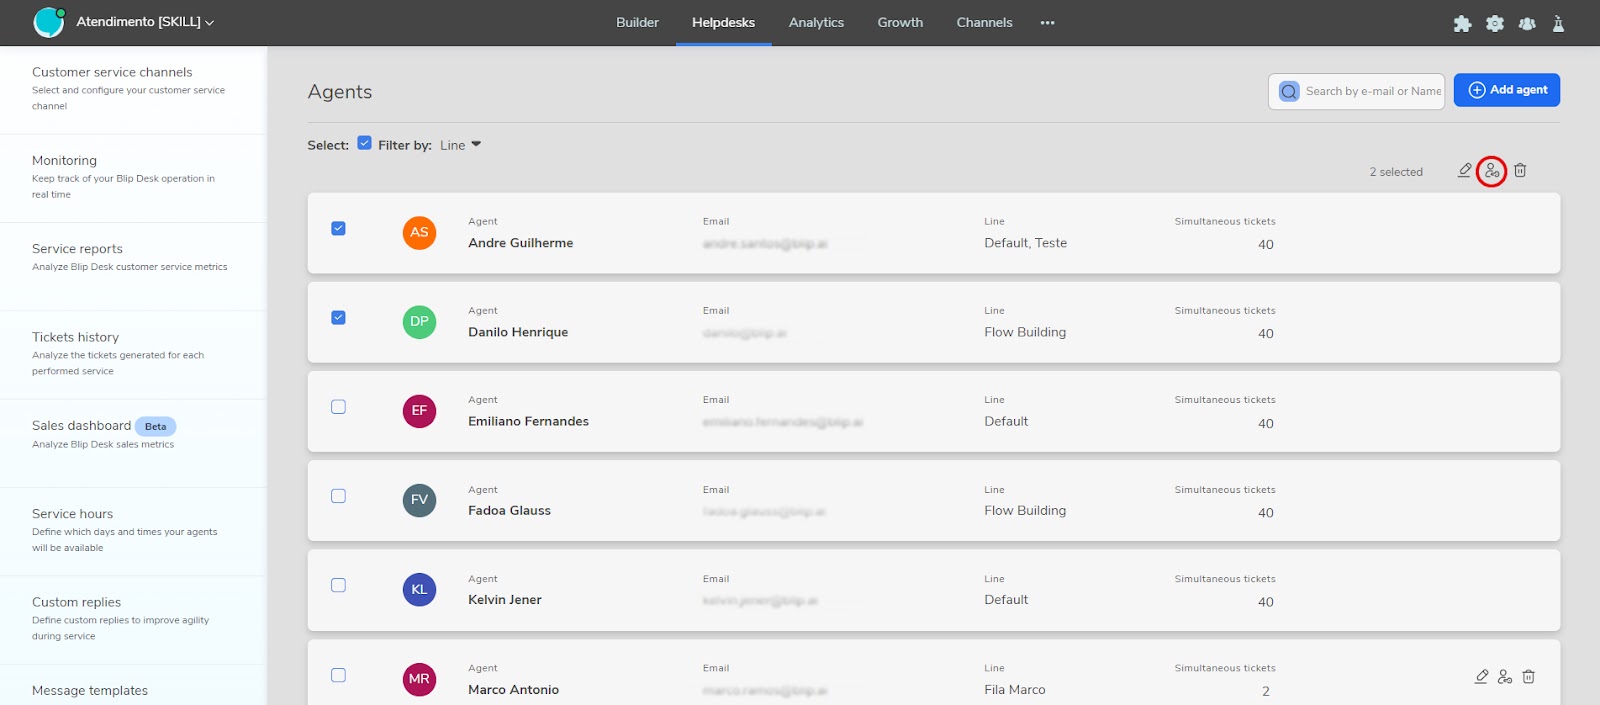This screenshot has width=1600, height=705.
Task: Open Service reports in the sidebar
Action: pos(78,249)
